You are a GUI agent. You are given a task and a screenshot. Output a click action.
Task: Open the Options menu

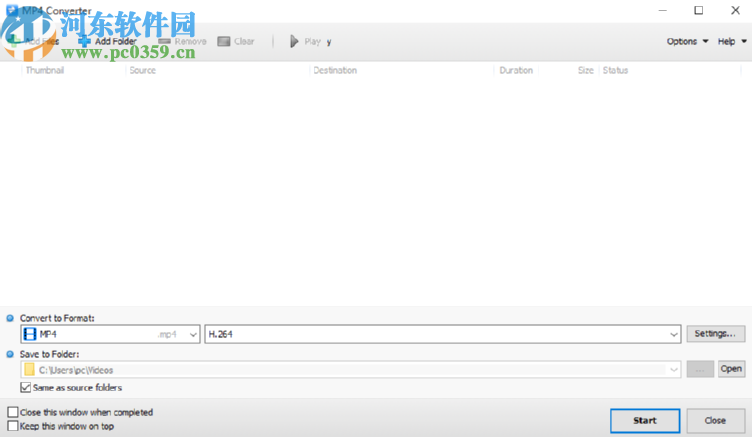[x=687, y=41]
